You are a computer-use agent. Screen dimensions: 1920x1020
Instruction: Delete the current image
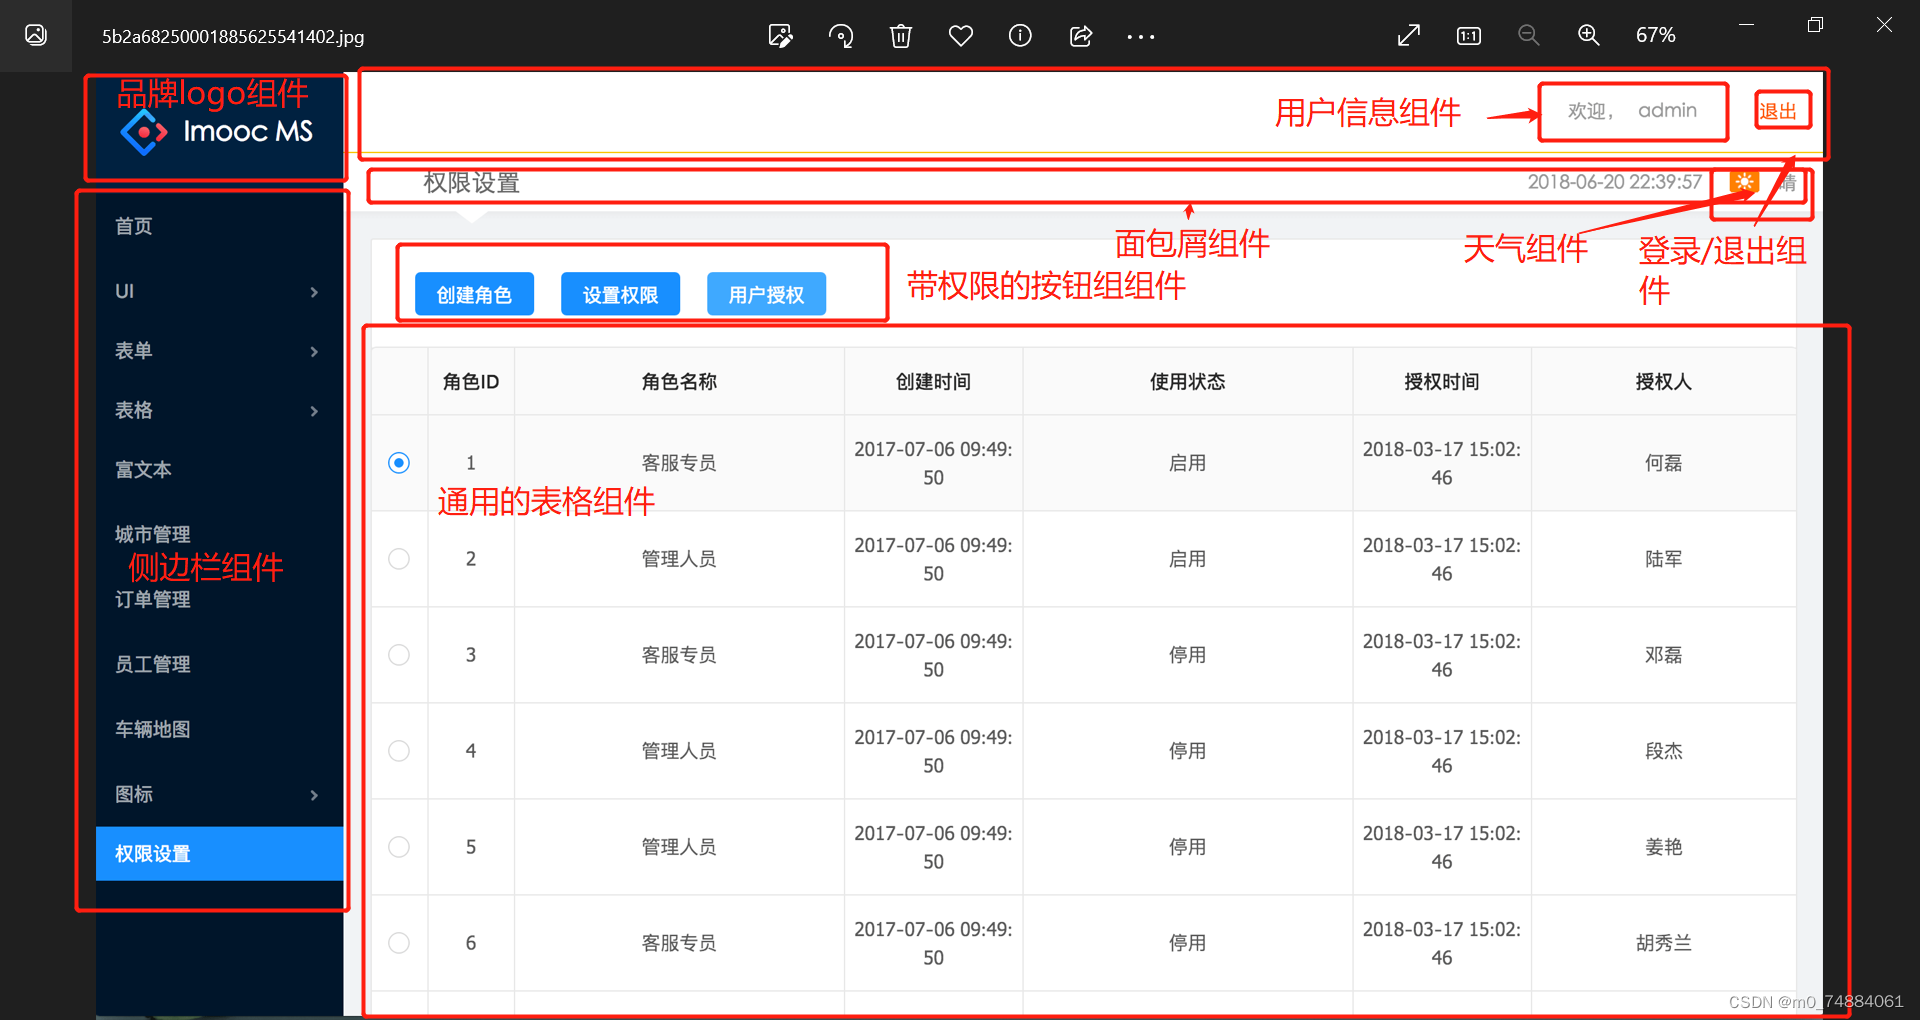tap(900, 35)
